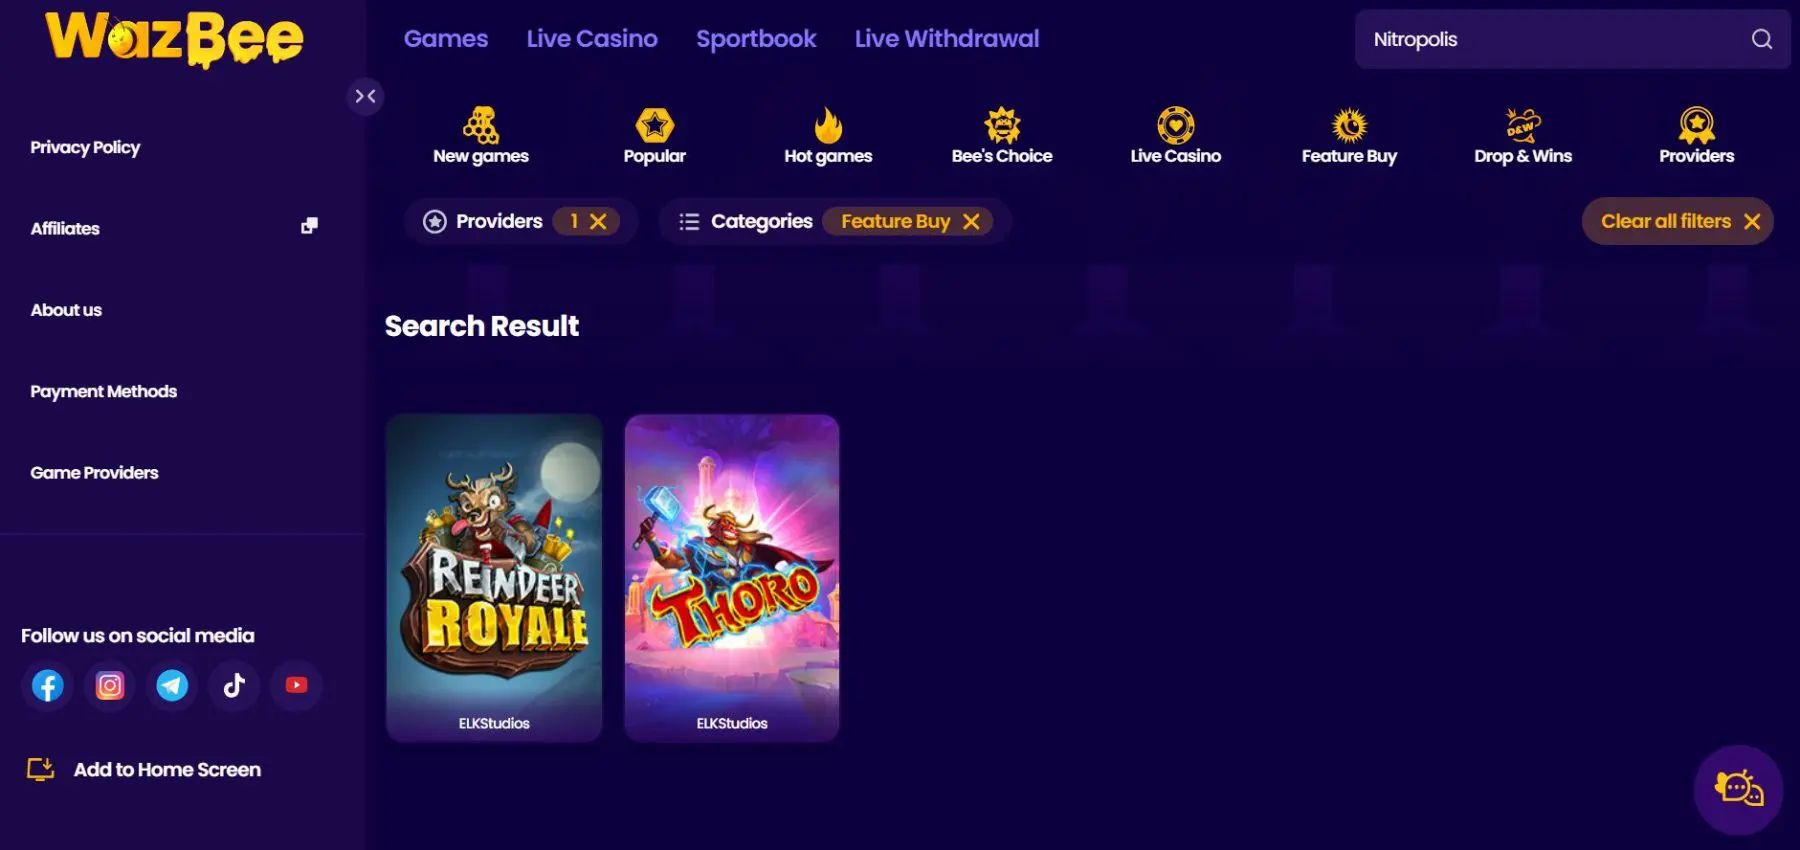Remove the Feature Buy category filter

(x=971, y=221)
